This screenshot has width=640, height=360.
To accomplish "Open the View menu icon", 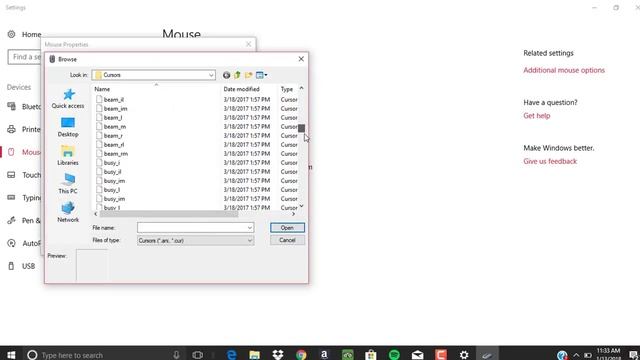I will [262, 75].
